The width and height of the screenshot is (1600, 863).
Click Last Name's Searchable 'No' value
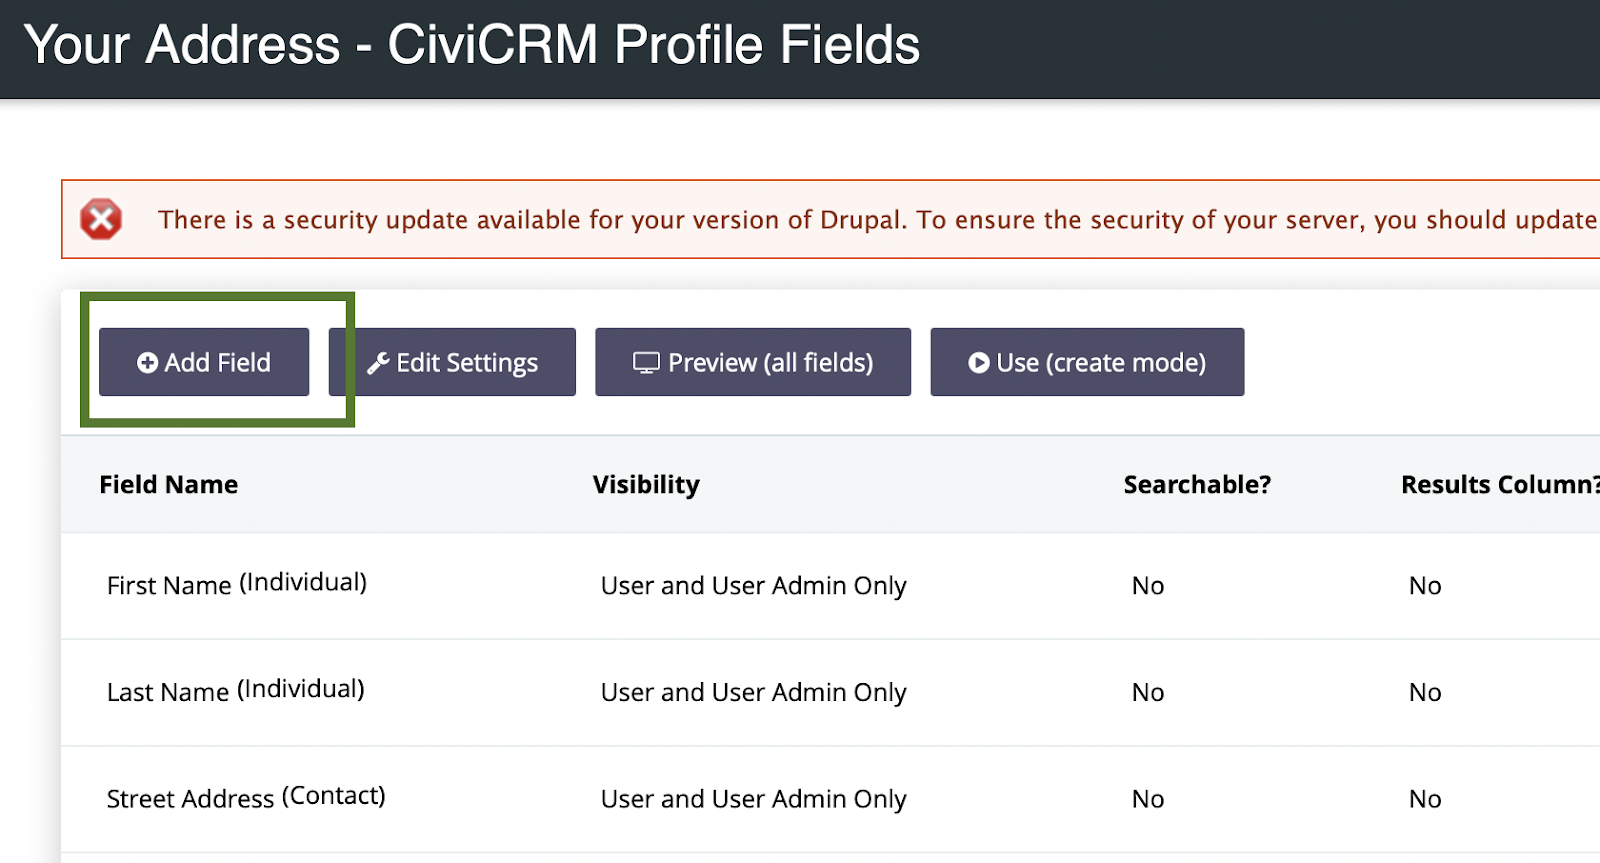[x=1148, y=693]
